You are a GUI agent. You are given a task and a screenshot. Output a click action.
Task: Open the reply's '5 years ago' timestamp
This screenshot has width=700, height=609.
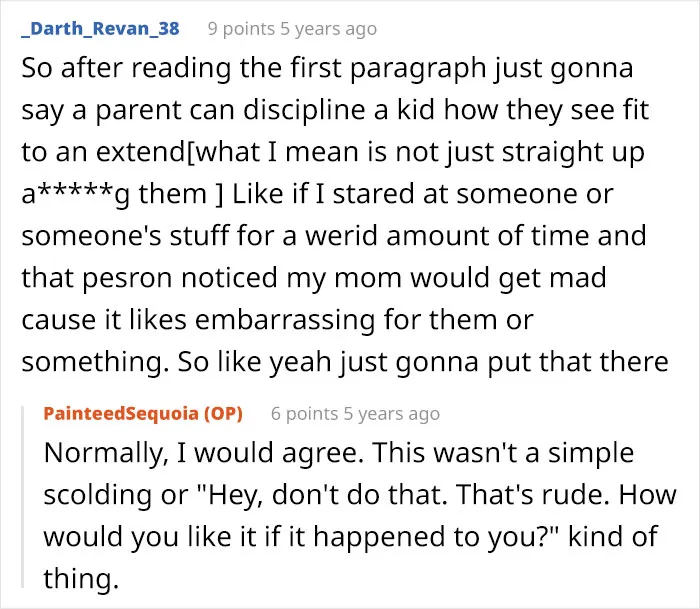392,414
